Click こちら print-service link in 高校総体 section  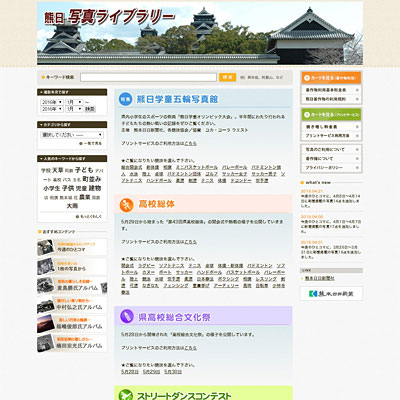coord(190,242)
